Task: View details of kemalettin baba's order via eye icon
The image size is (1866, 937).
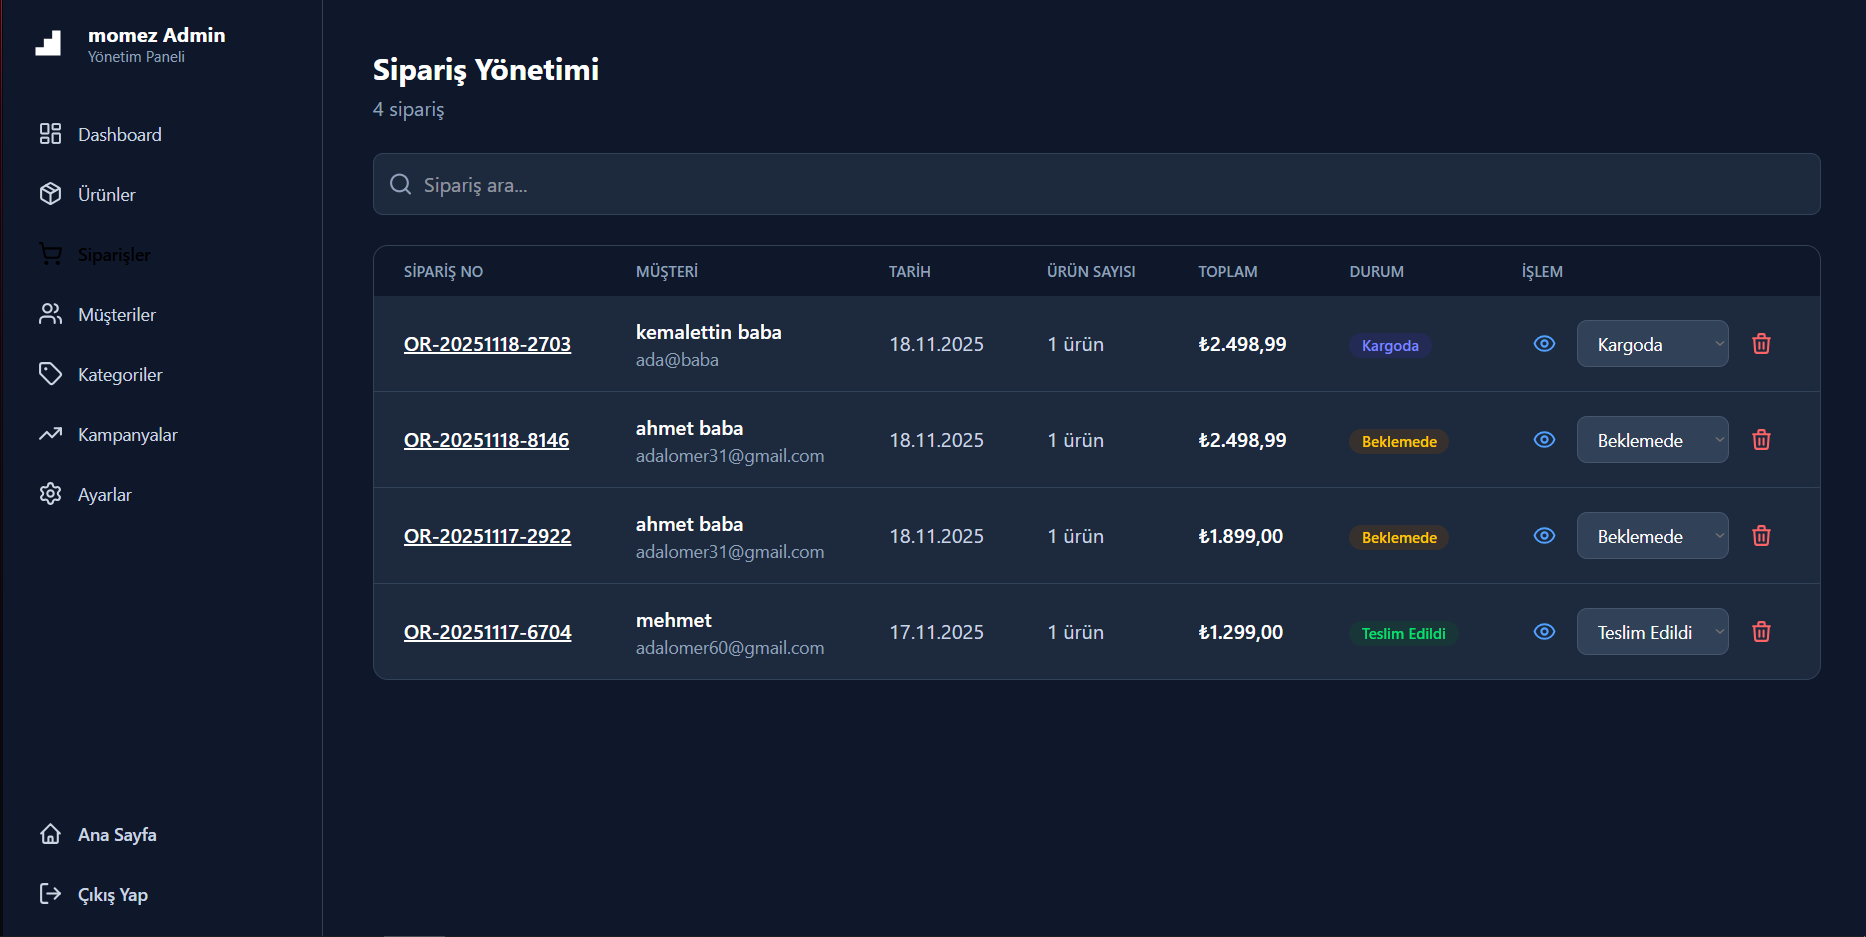Action: (x=1544, y=344)
